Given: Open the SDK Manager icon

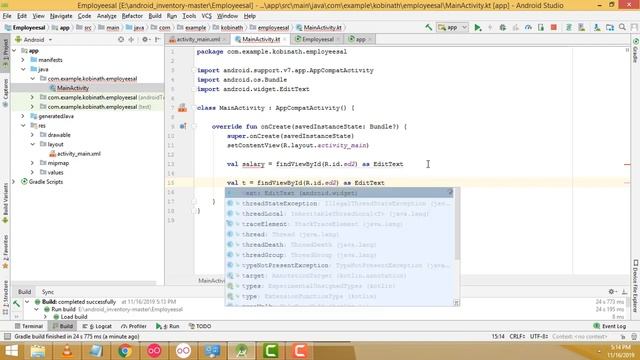Looking at the screenshot, I should coord(597,27).
